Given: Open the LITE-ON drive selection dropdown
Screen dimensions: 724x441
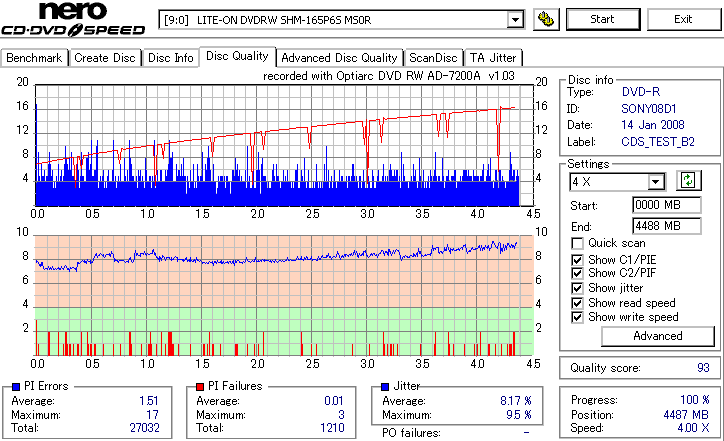Looking at the screenshot, I should point(515,20).
